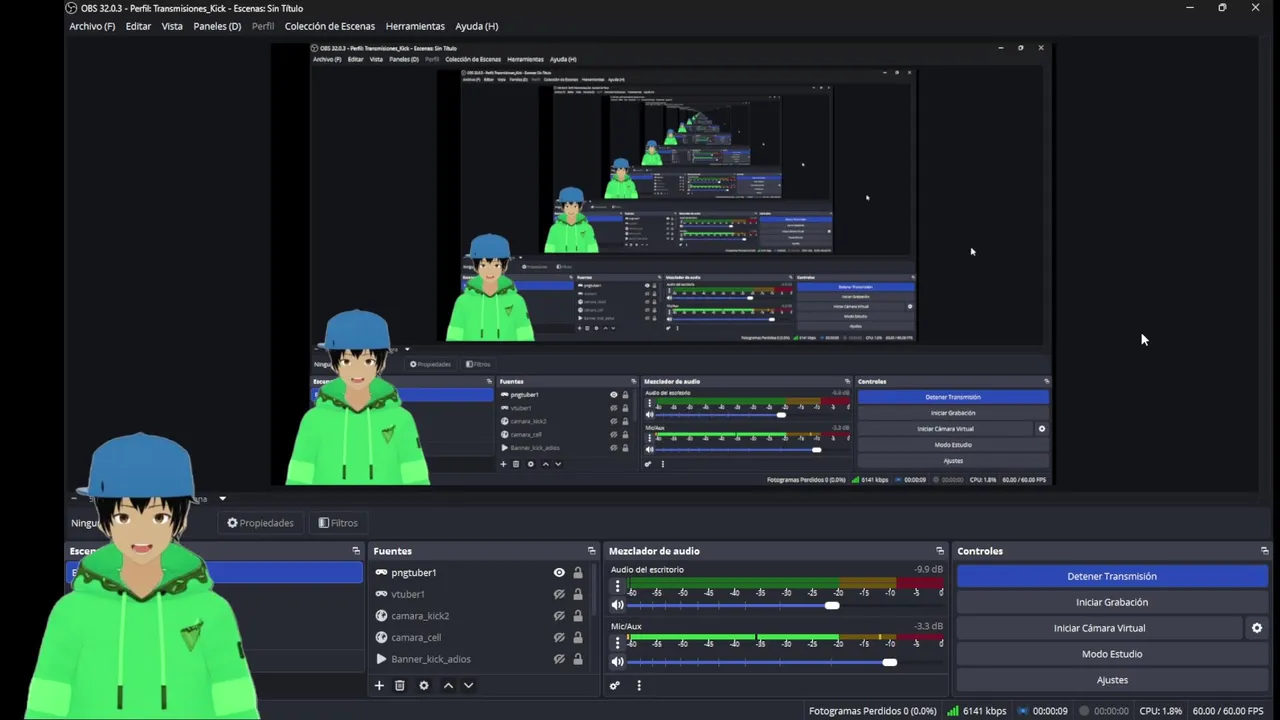
Task: Click Detener Transmisión to stop streaming
Action: pyautogui.click(x=1112, y=576)
